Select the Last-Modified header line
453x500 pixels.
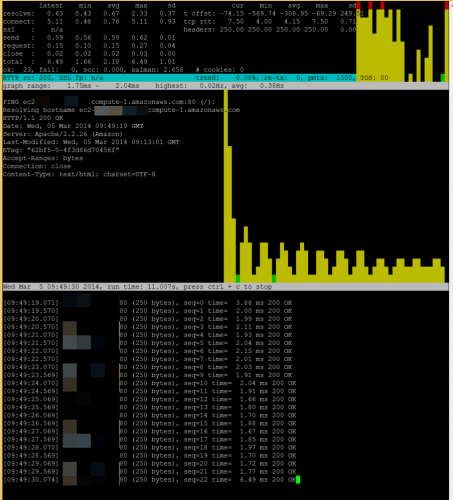91,142
